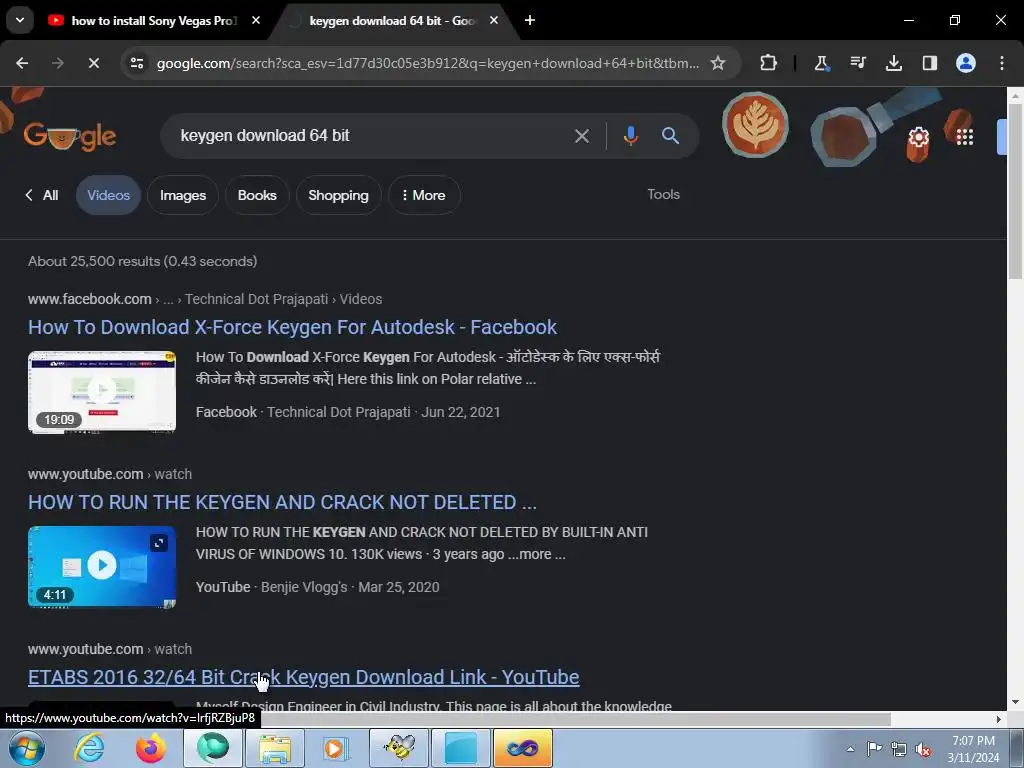Open the Google apps grid
This screenshot has height=768, width=1024.
point(965,136)
